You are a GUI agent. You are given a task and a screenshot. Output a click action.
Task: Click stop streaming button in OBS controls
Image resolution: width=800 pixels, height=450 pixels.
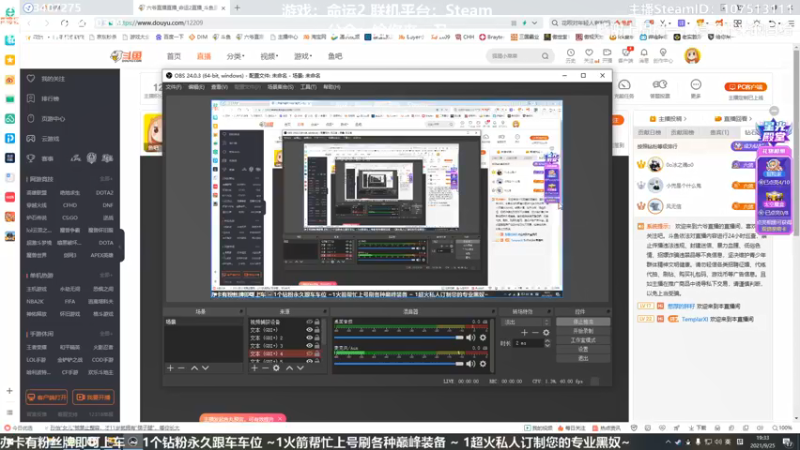(x=583, y=322)
